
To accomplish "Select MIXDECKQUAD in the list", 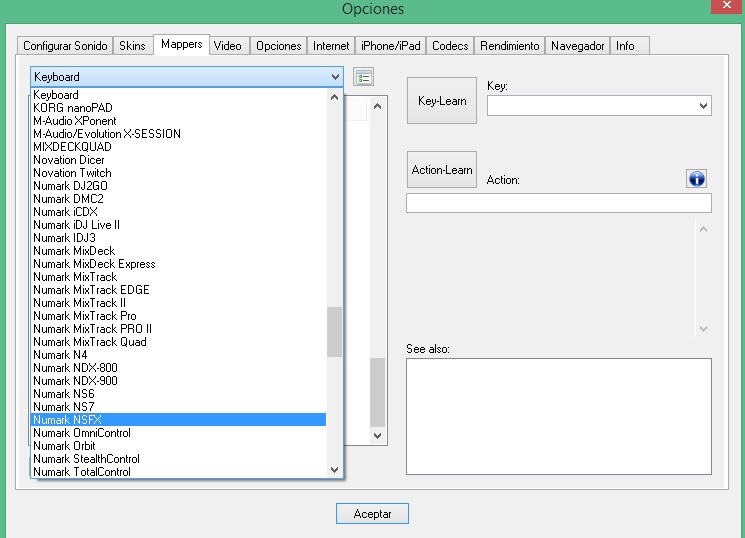I will 179,147.
